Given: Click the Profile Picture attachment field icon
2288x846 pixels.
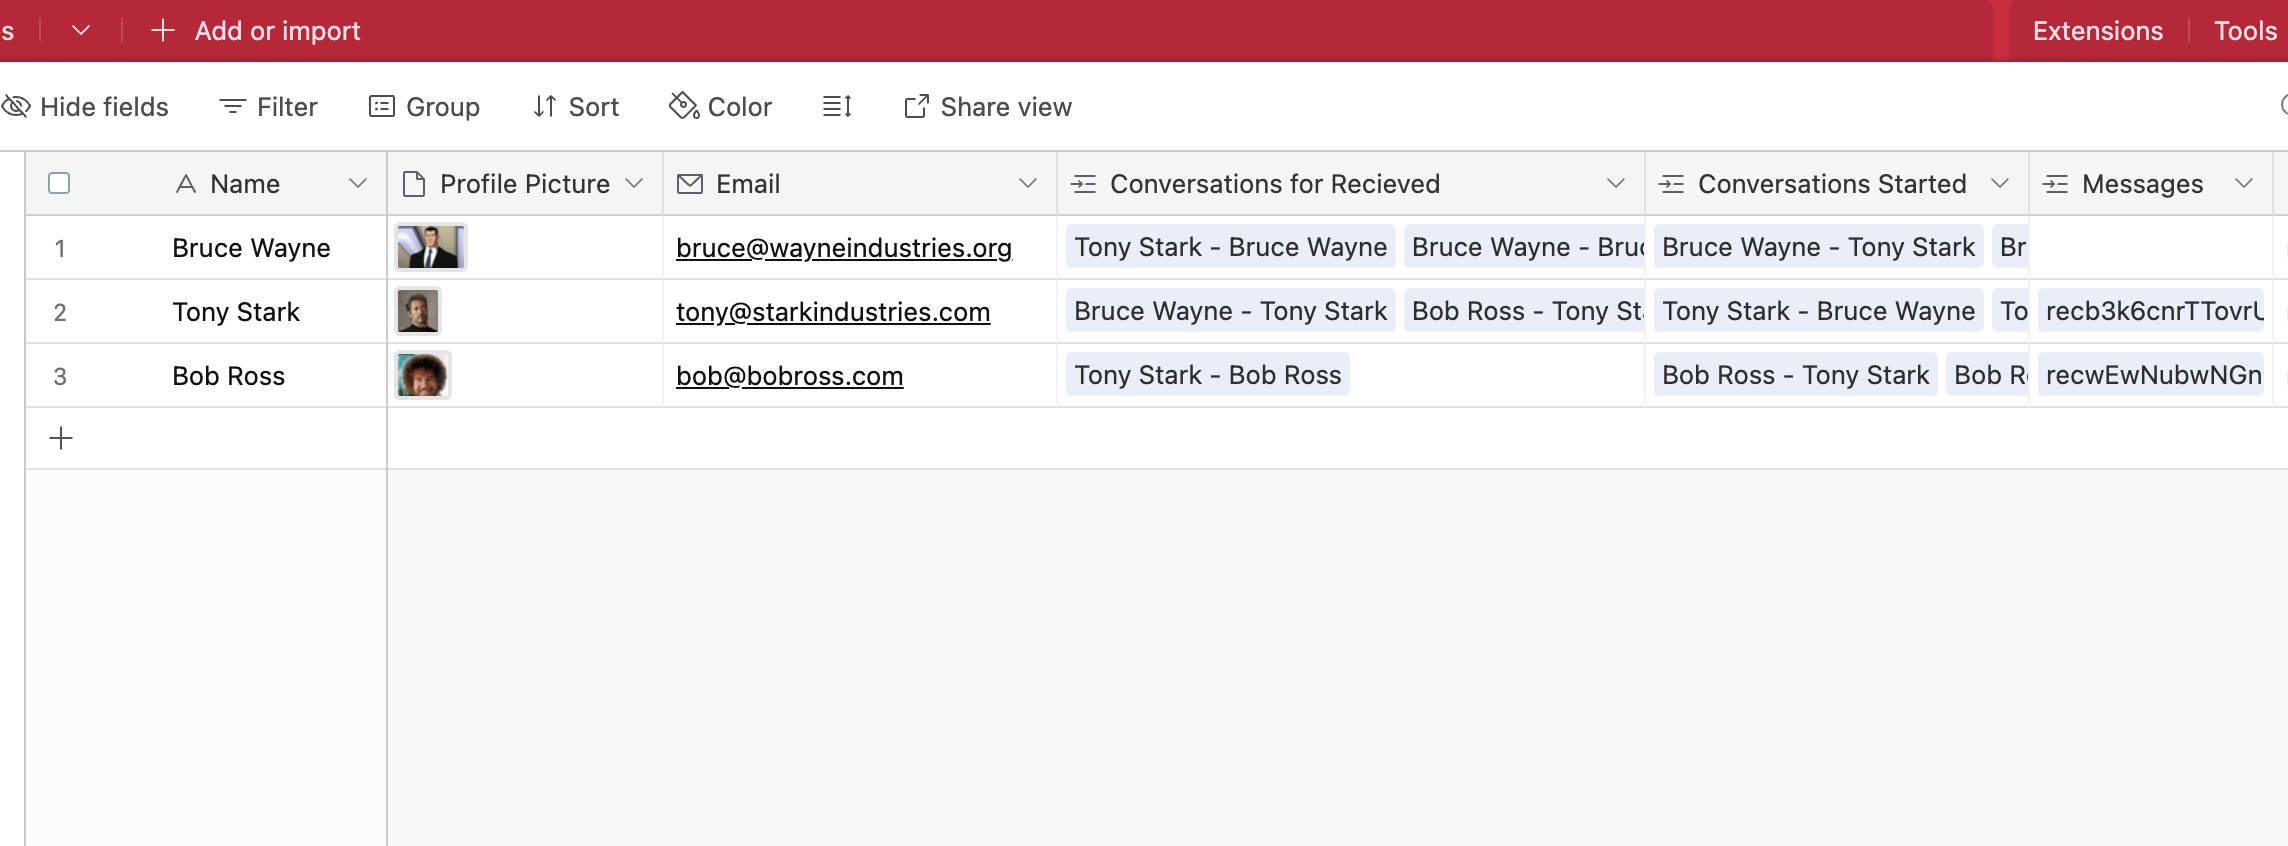Looking at the screenshot, I should coord(413,184).
